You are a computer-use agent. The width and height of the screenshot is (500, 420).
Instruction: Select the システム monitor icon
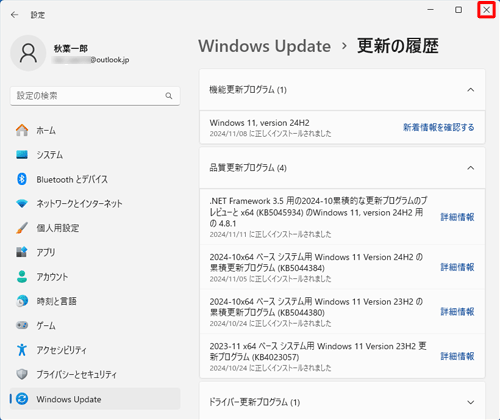(22, 155)
